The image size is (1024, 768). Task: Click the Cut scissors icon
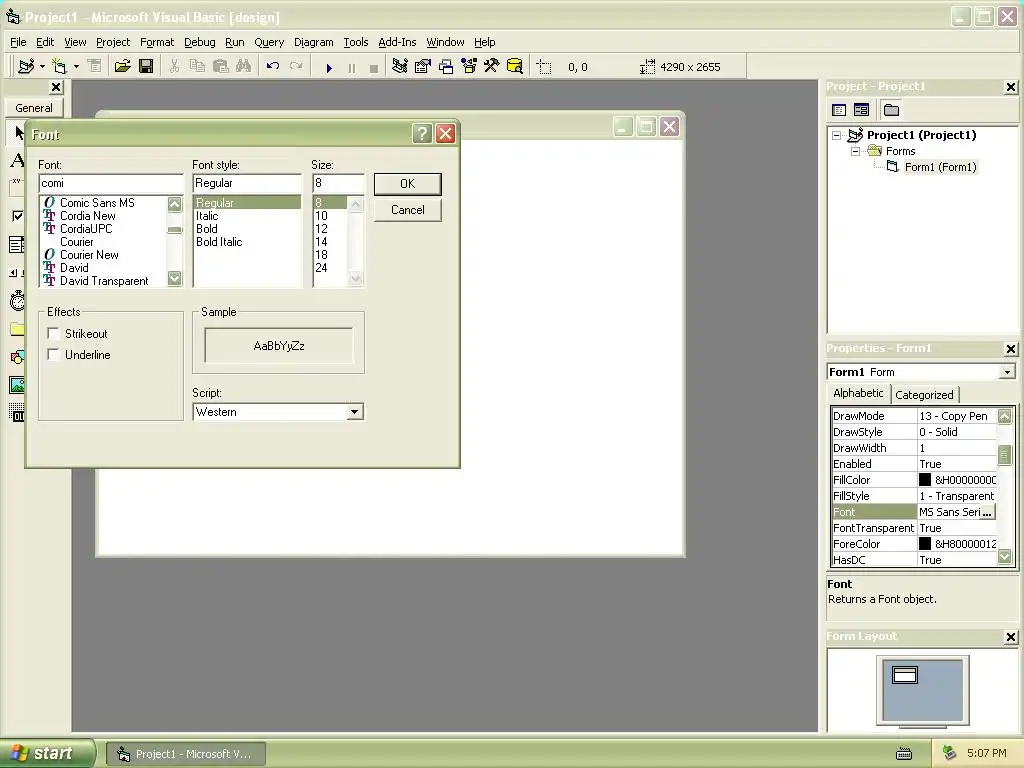[x=174, y=66]
